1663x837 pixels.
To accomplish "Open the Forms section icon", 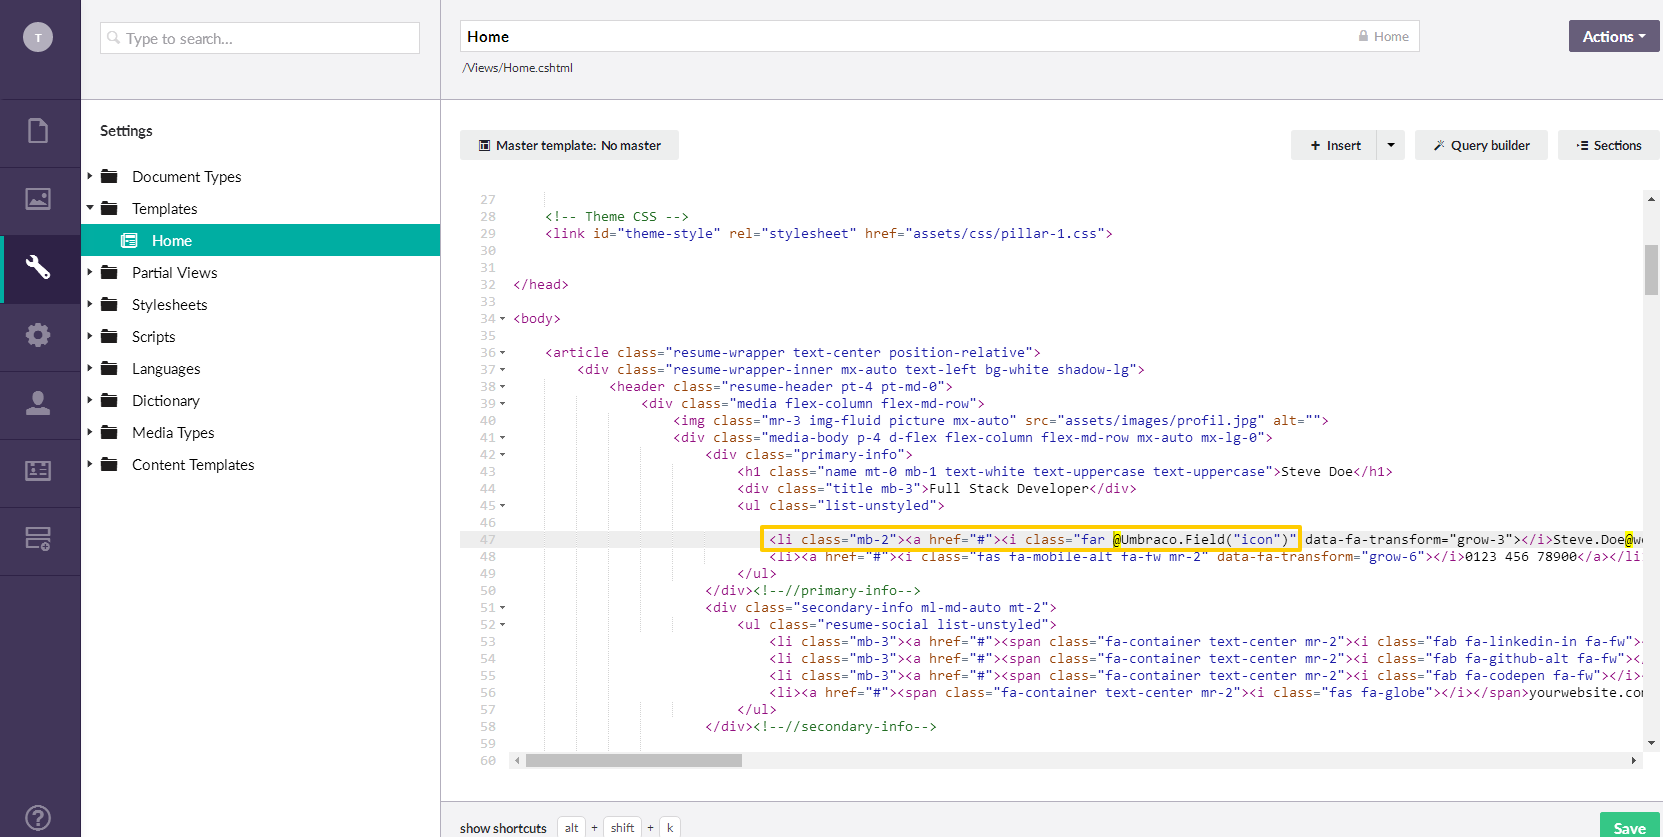I will click(38, 539).
